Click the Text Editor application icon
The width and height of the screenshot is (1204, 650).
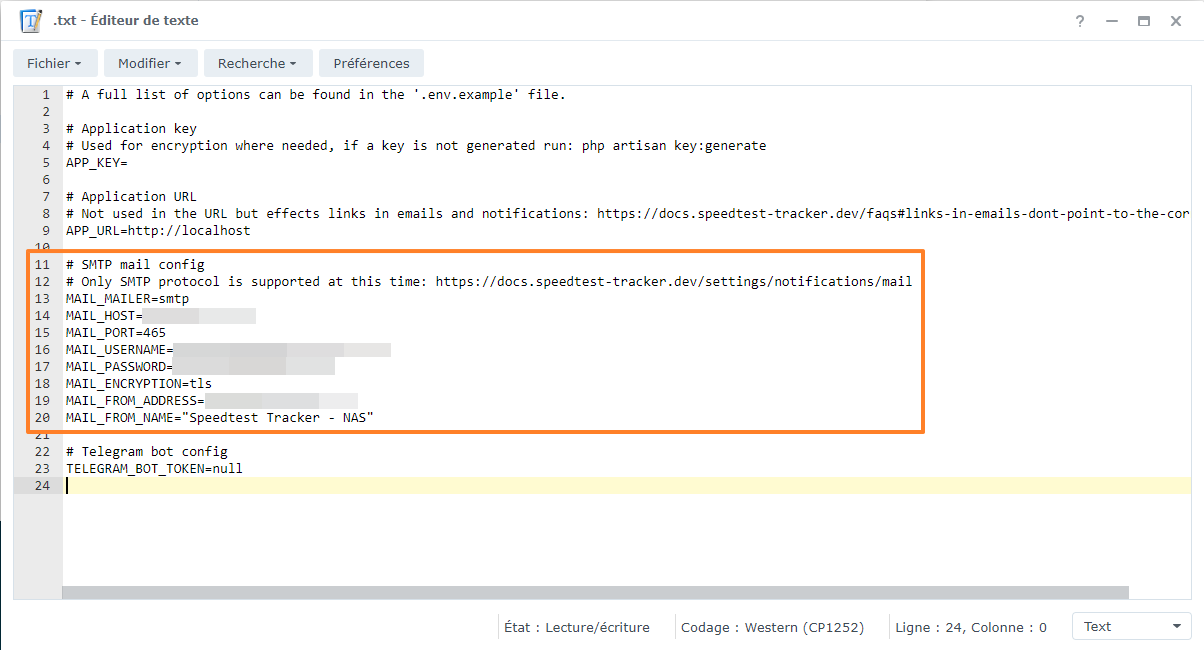[30, 20]
